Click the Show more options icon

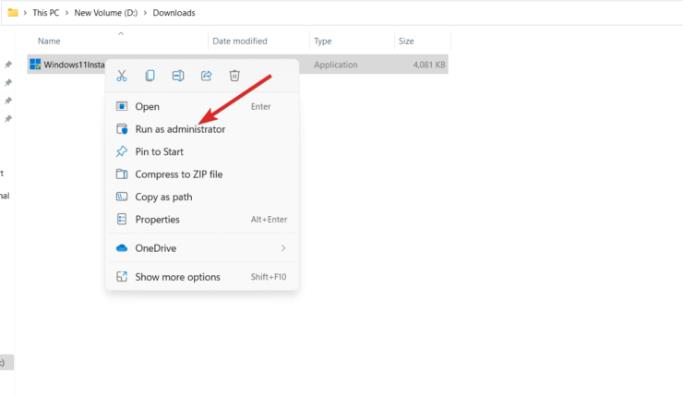coord(122,277)
